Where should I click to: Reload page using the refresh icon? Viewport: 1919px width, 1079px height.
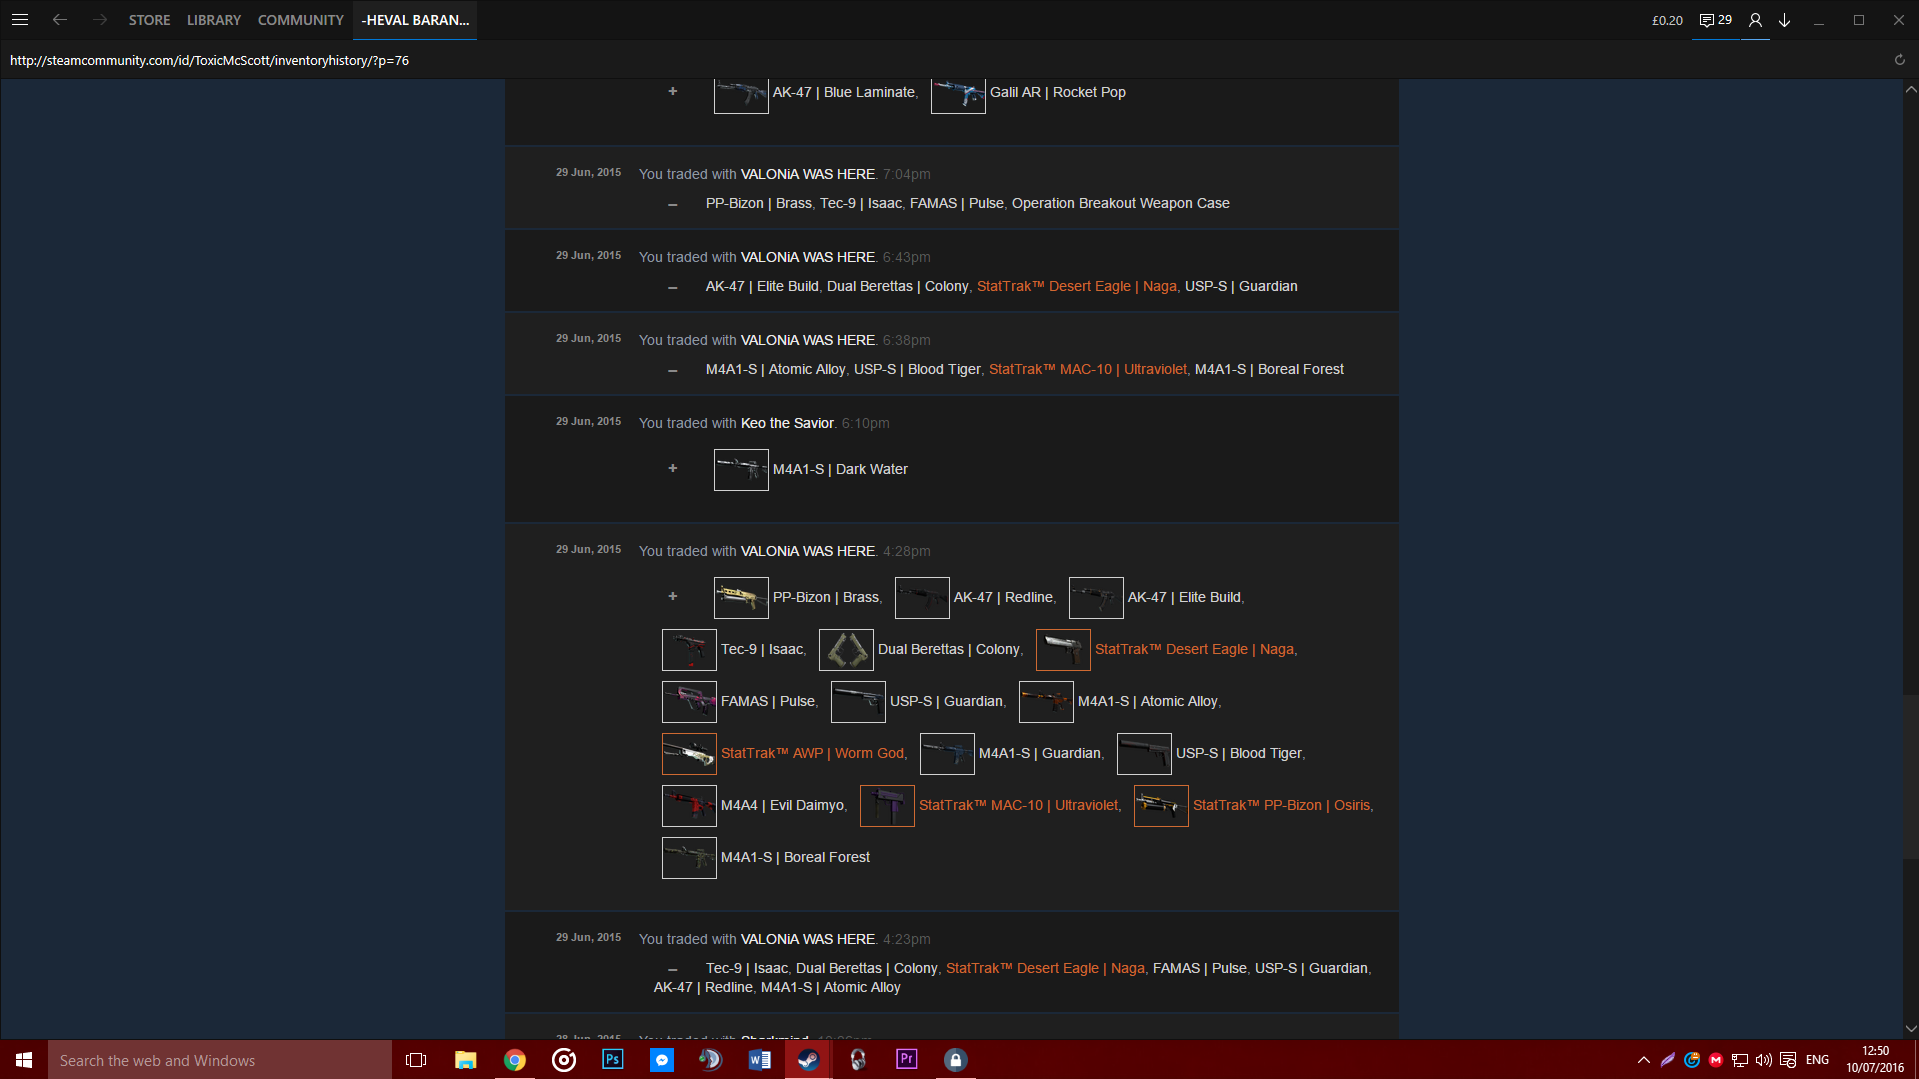(1899, 60)
